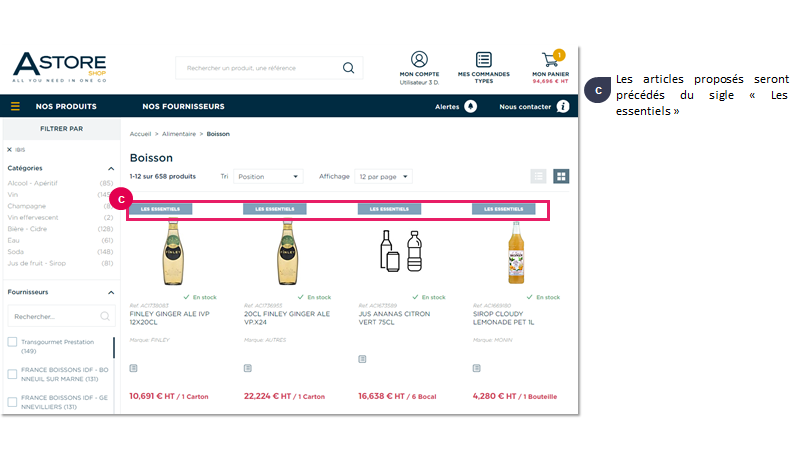This screenshot has width=800, height=450.
Task: Click supplier search magnifier icon
Action: 105,316
